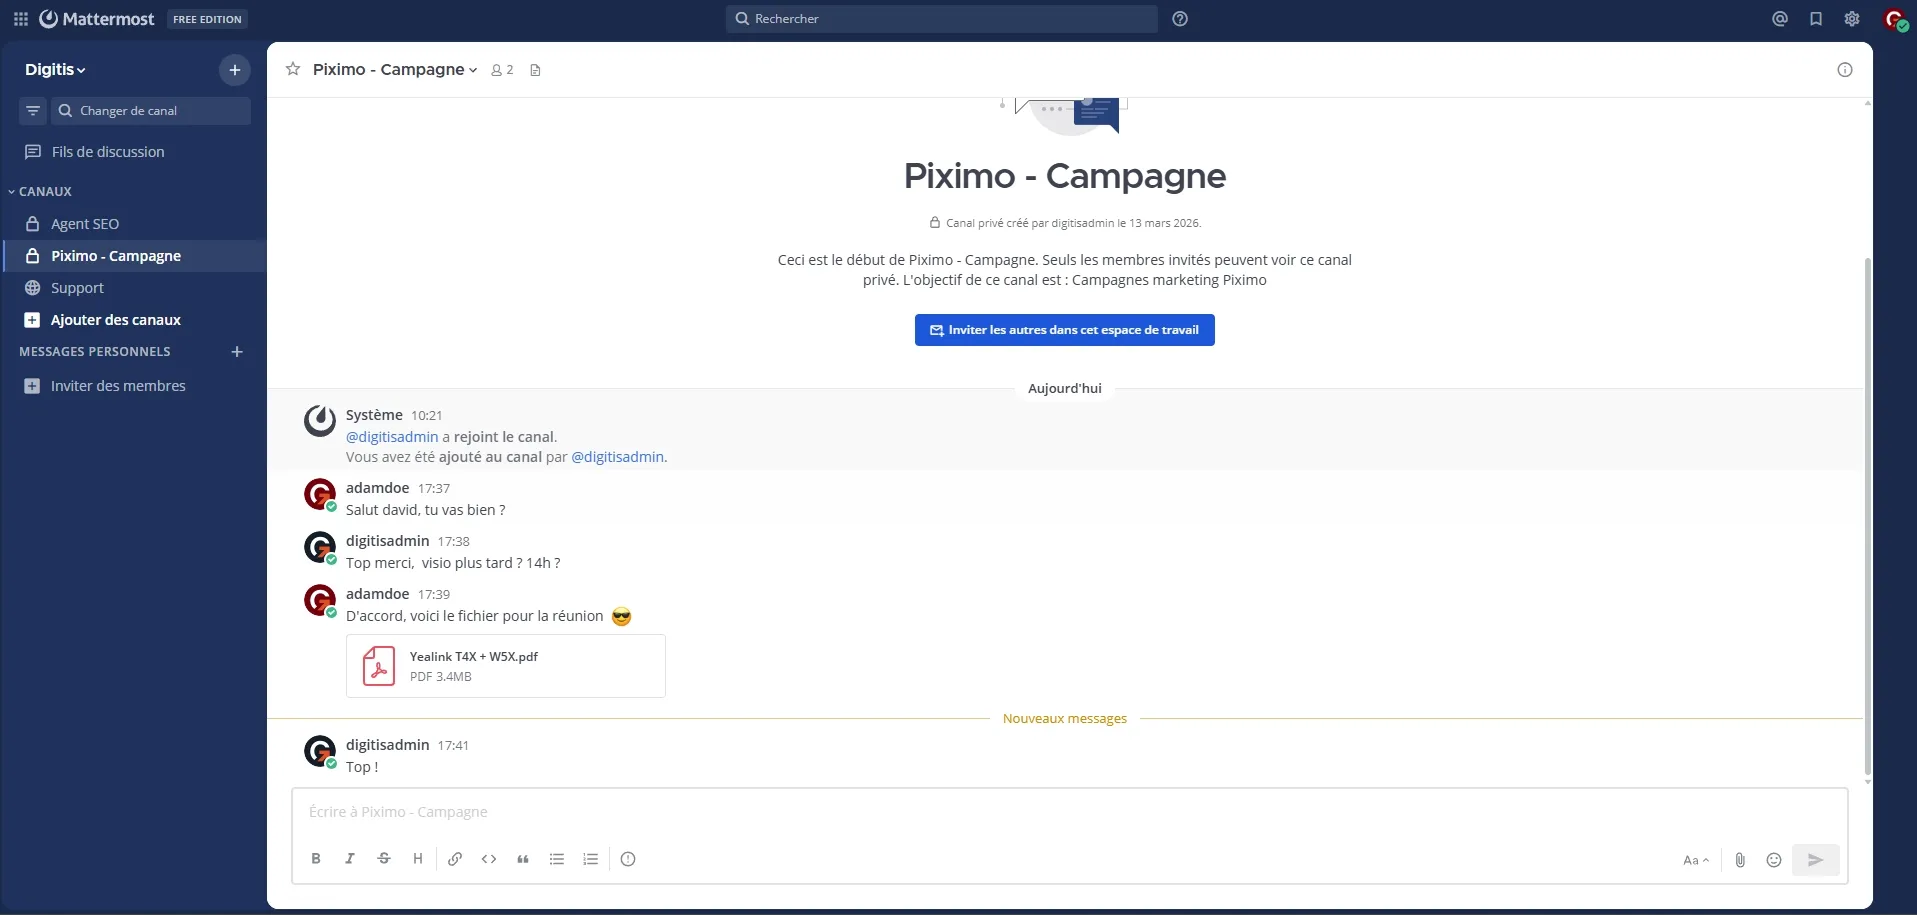Toggle bold formatting in the editor
Viewport: 1917px width, 915px height.
tap(315, 859)
